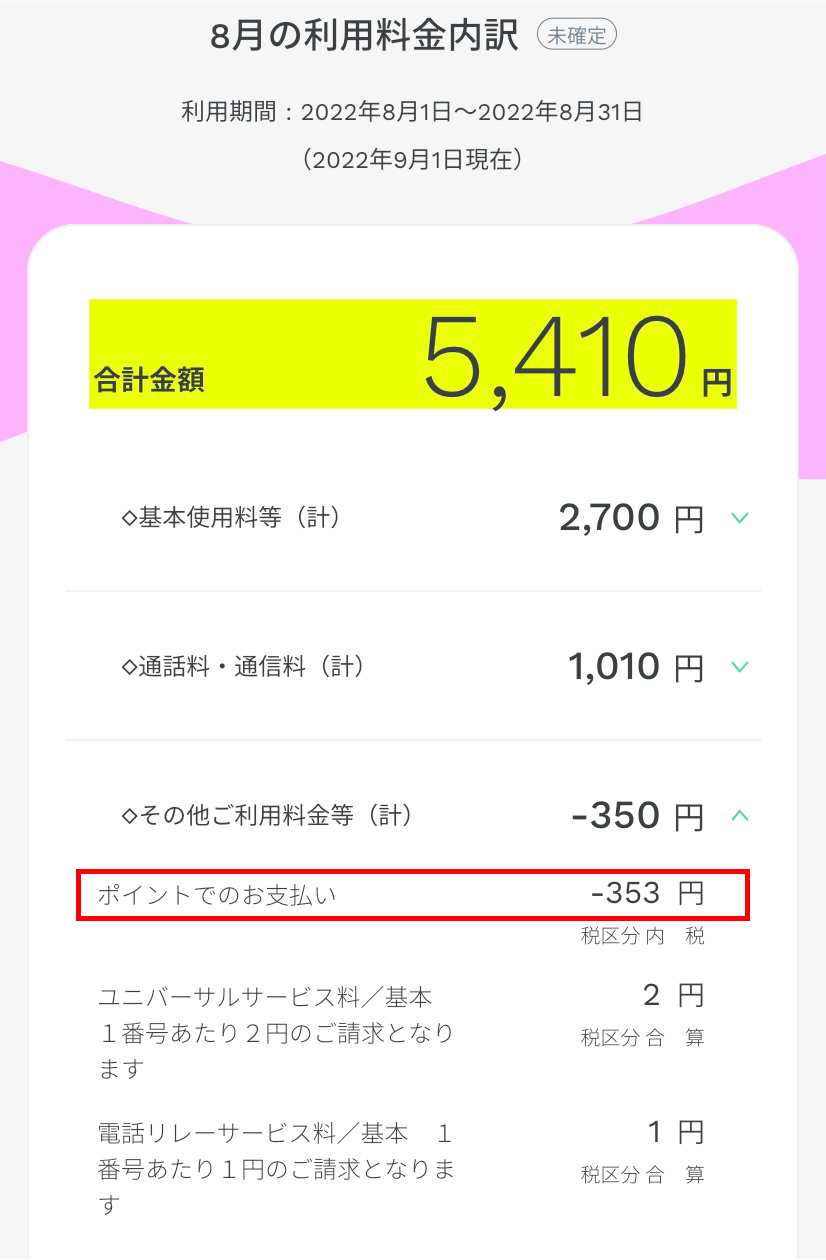Click the 2022年9月1日現在 note

tap(412, 160)
